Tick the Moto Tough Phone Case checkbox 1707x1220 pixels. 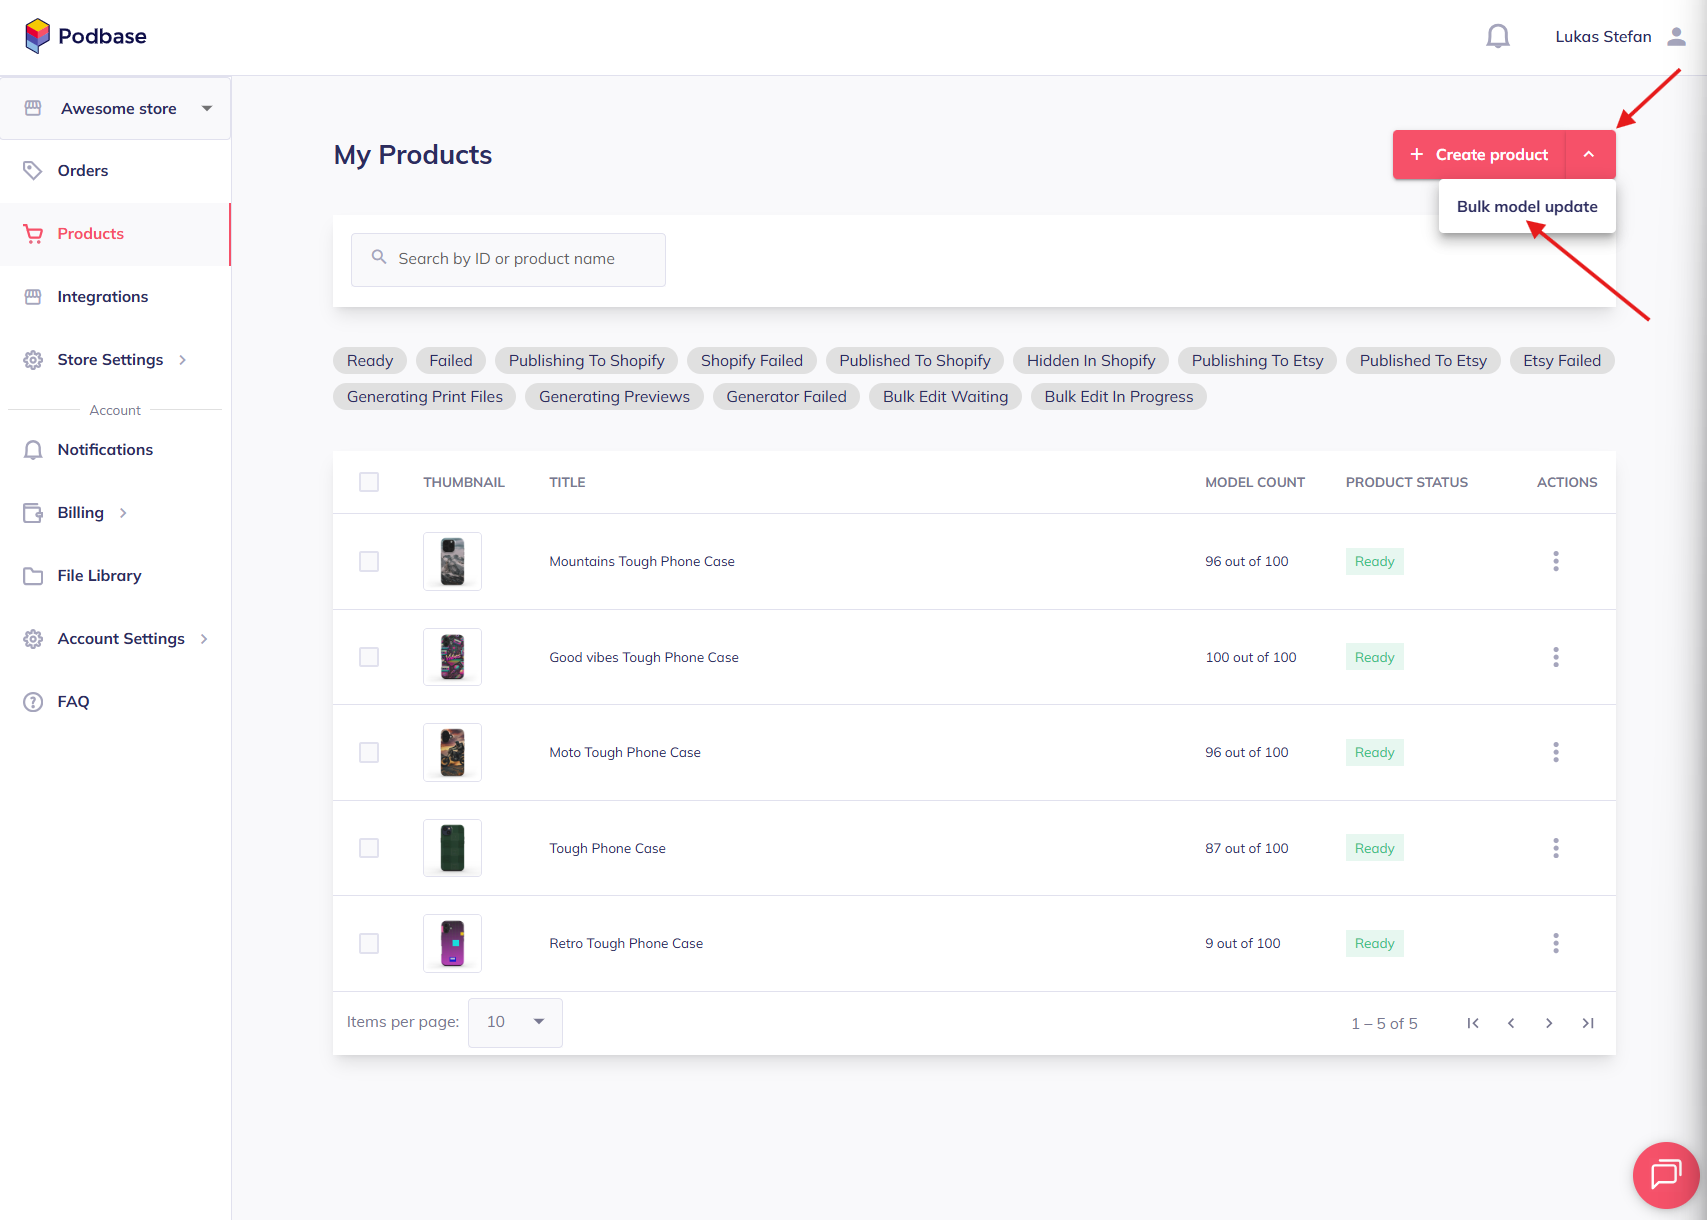pyautogui.click(x=369, y=752)
